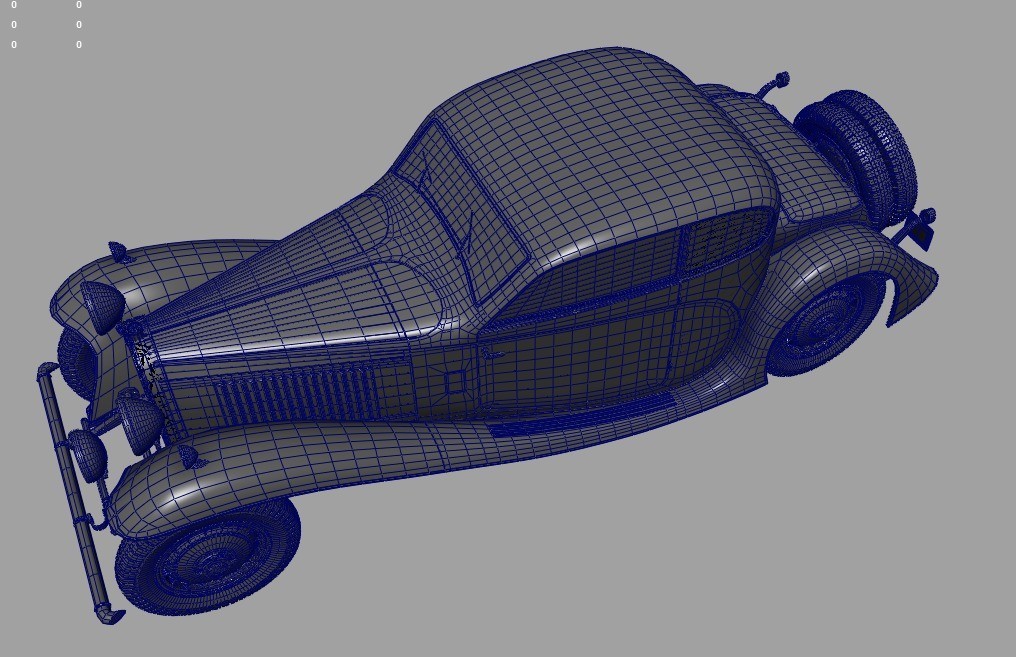Screen dimensions: 1016x657
Task: Click the middle HUD zero readout
Action: coord(13,23)
